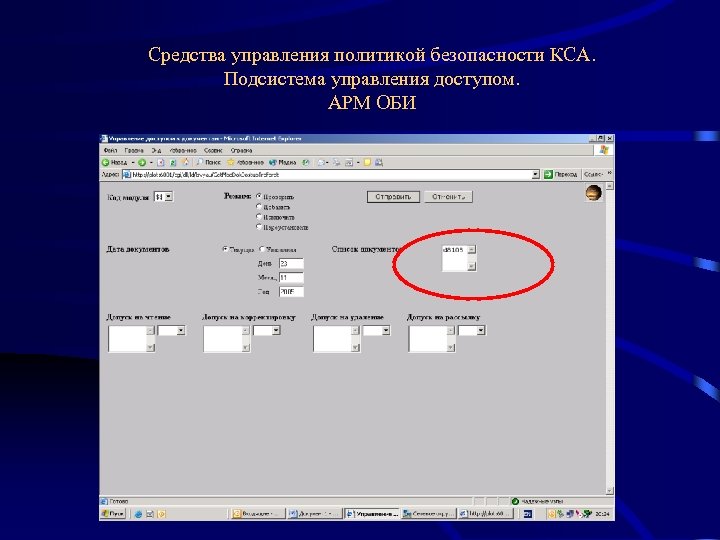Open the Search (Поиск) toolbar icon
Image resolution: width=720 pixels, height=540 pixels.
(x=200, y=162)
